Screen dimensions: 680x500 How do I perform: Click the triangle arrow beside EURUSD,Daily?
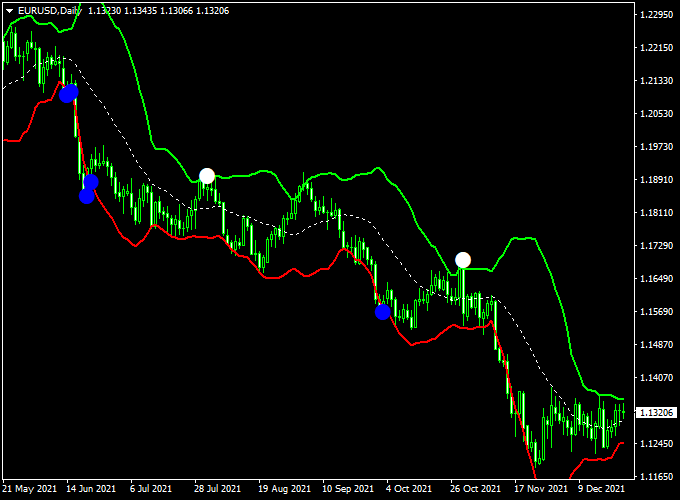tap(9, 11)
